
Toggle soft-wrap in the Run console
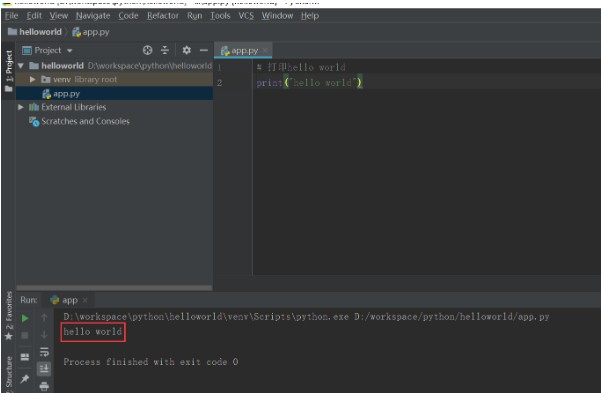click(x=44, y=352)
